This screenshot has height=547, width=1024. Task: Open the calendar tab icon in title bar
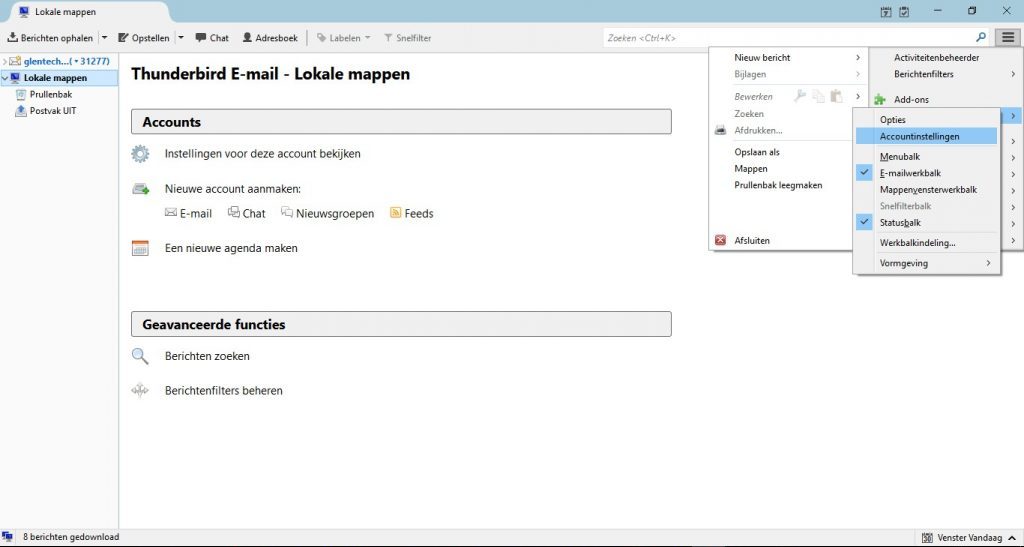coord(886,11)
